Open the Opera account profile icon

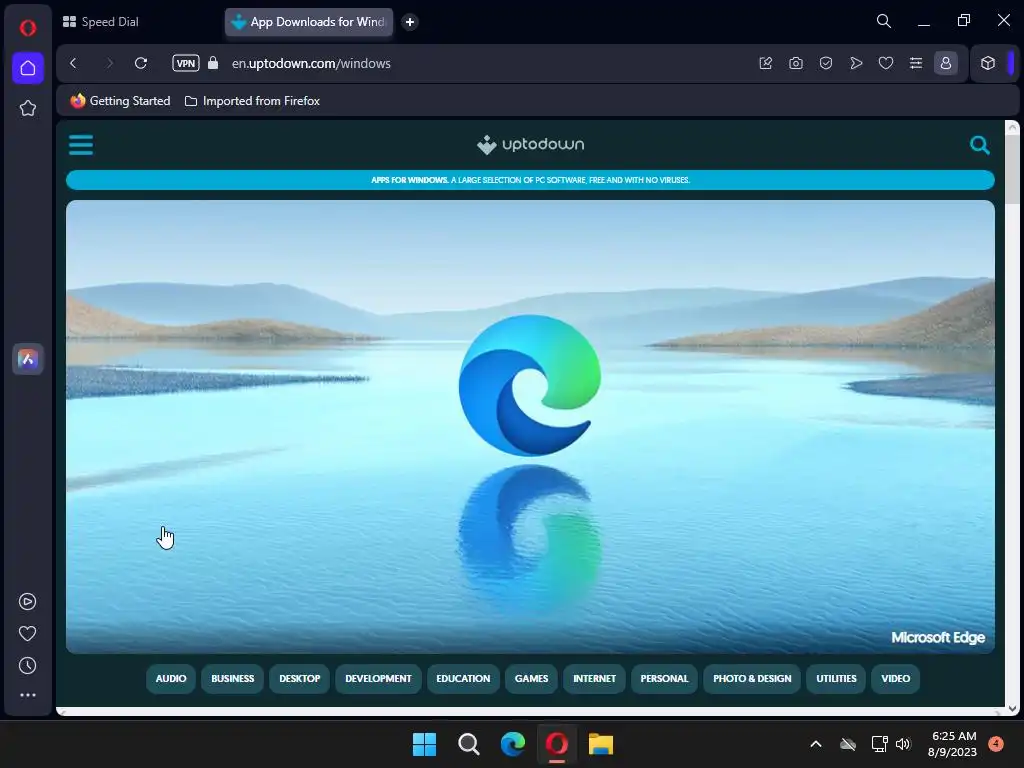(x=946, y=63)
